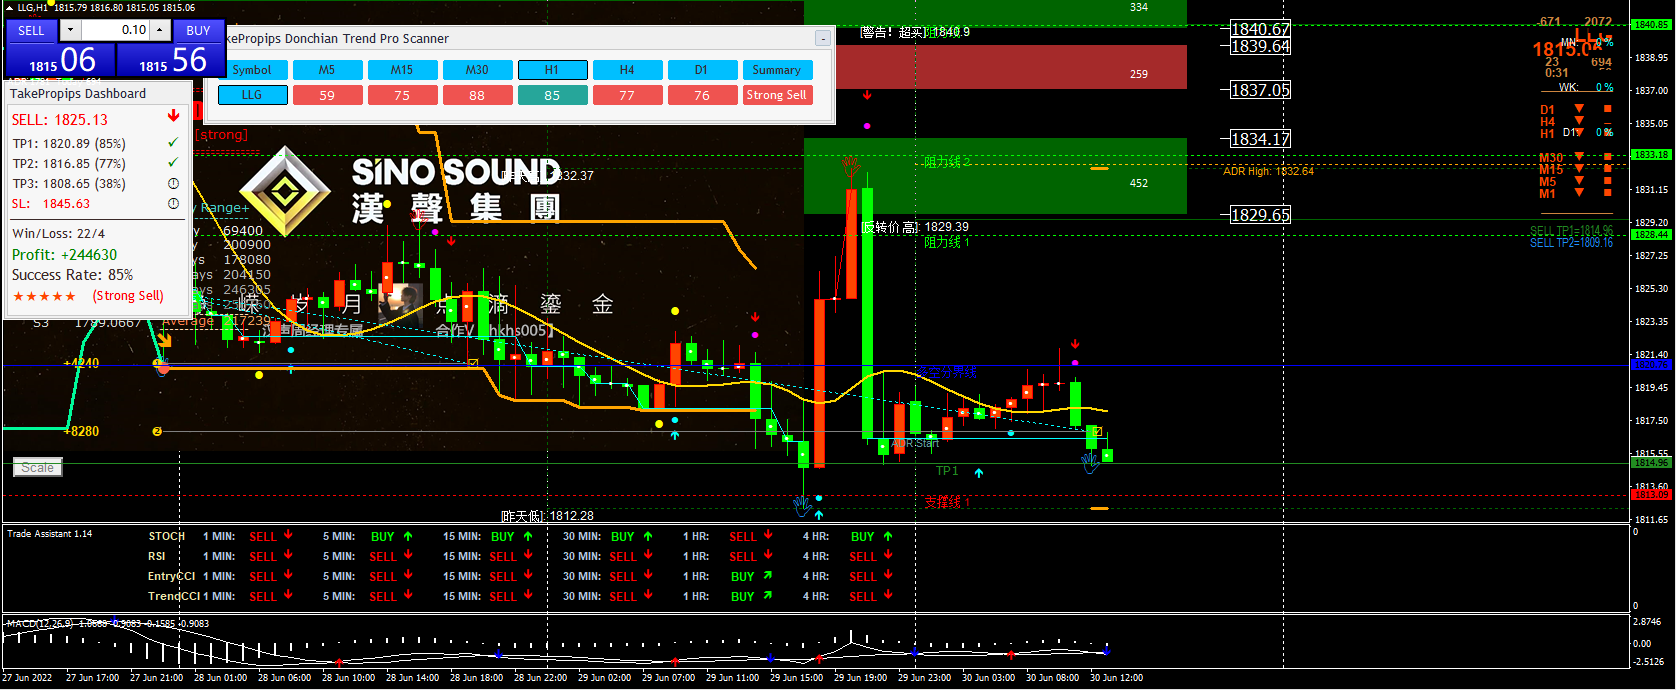This screenshot has width=1677, height=690.
Task: Toggle the one-click trading panel triangle beside LLG,H1
Action: pyautogui.click(x=9, y=7)
